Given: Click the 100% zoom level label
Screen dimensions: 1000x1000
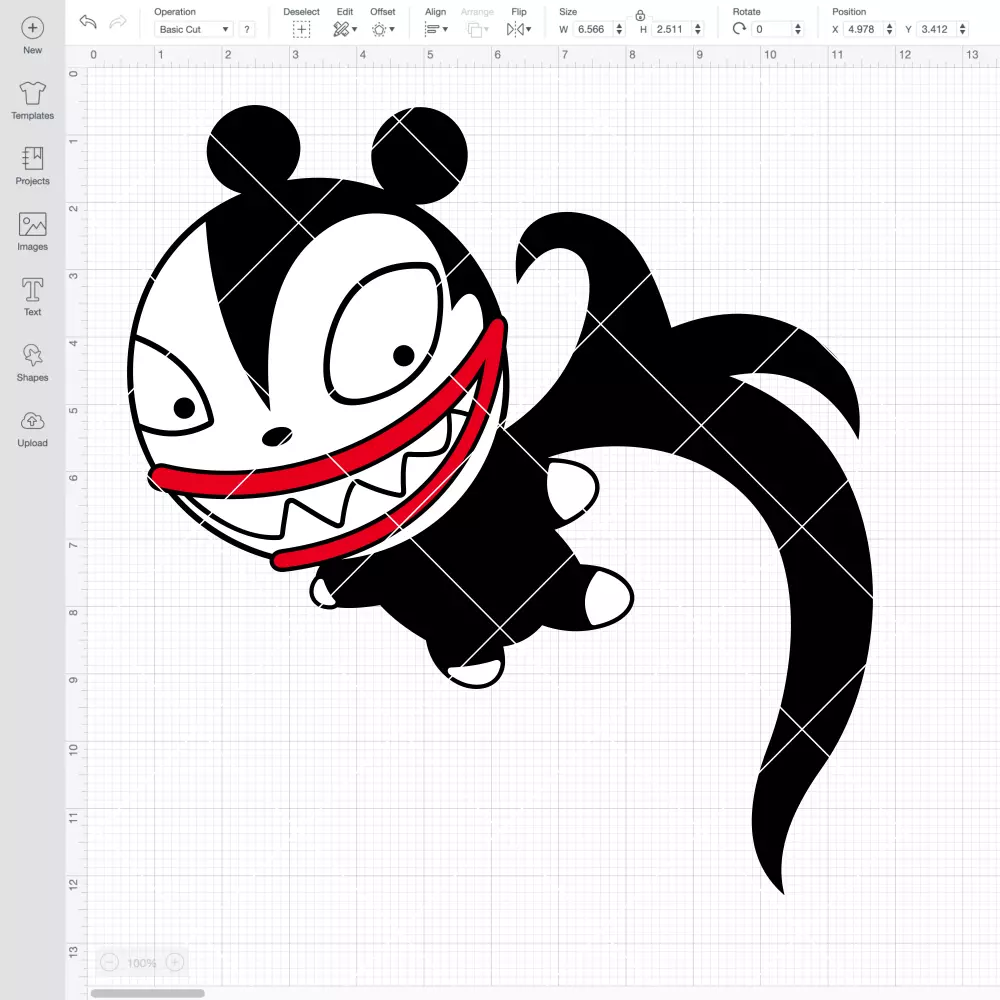Looking at the screenshot, I should [142, 963].
